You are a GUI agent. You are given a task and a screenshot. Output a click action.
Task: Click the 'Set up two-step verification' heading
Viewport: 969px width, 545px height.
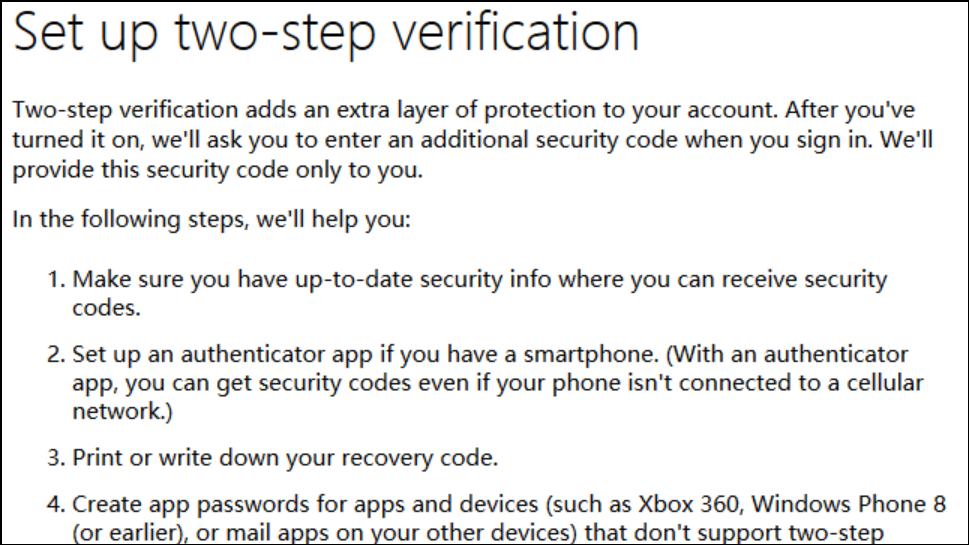[x=326, y=33]
